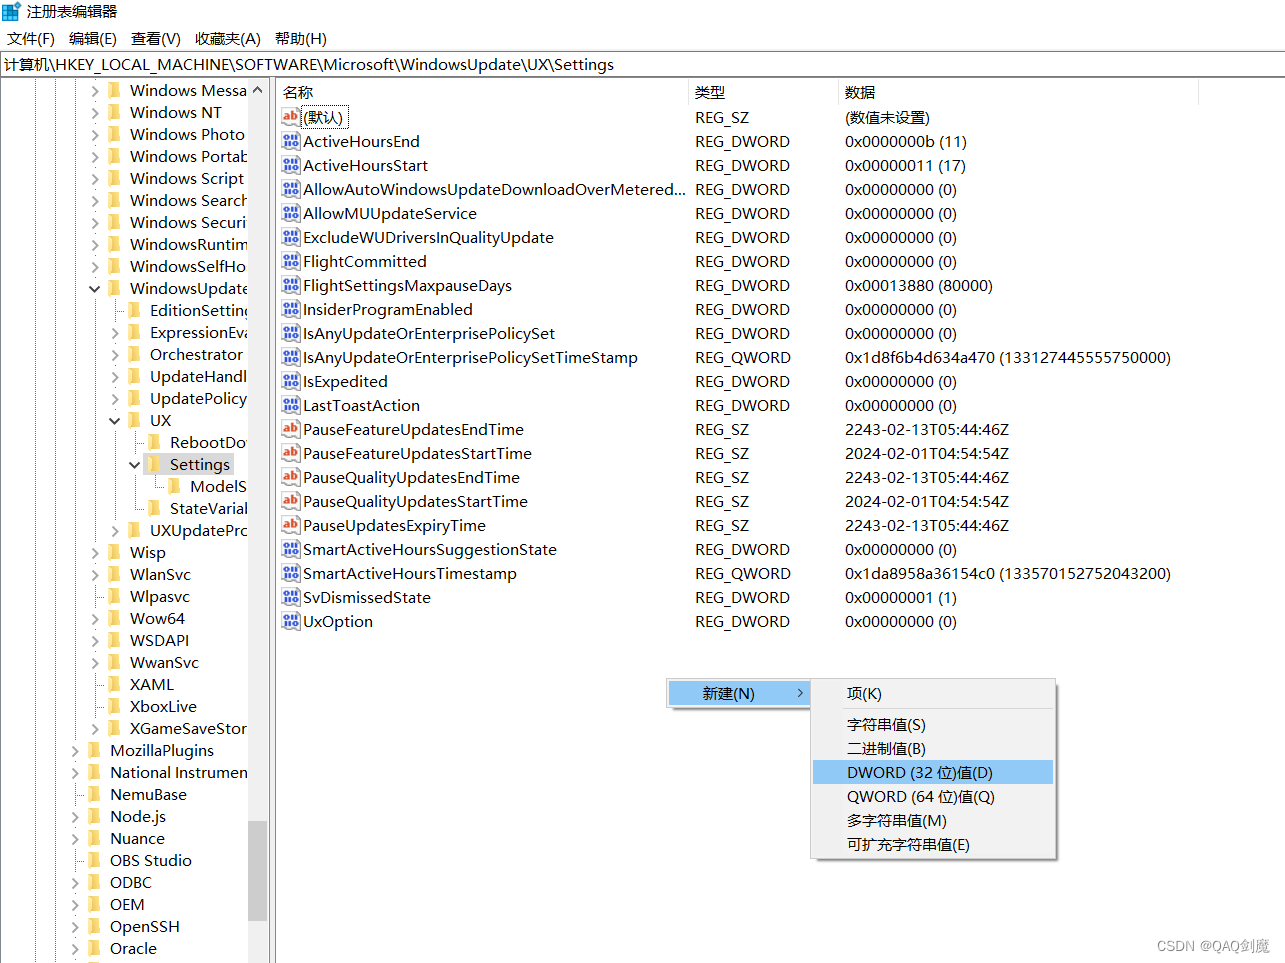The width and height of the screenshot is (1285, 963).
Task: Click the PauseQualityUpdatesStartTime string icon
Action: (291, 501)
